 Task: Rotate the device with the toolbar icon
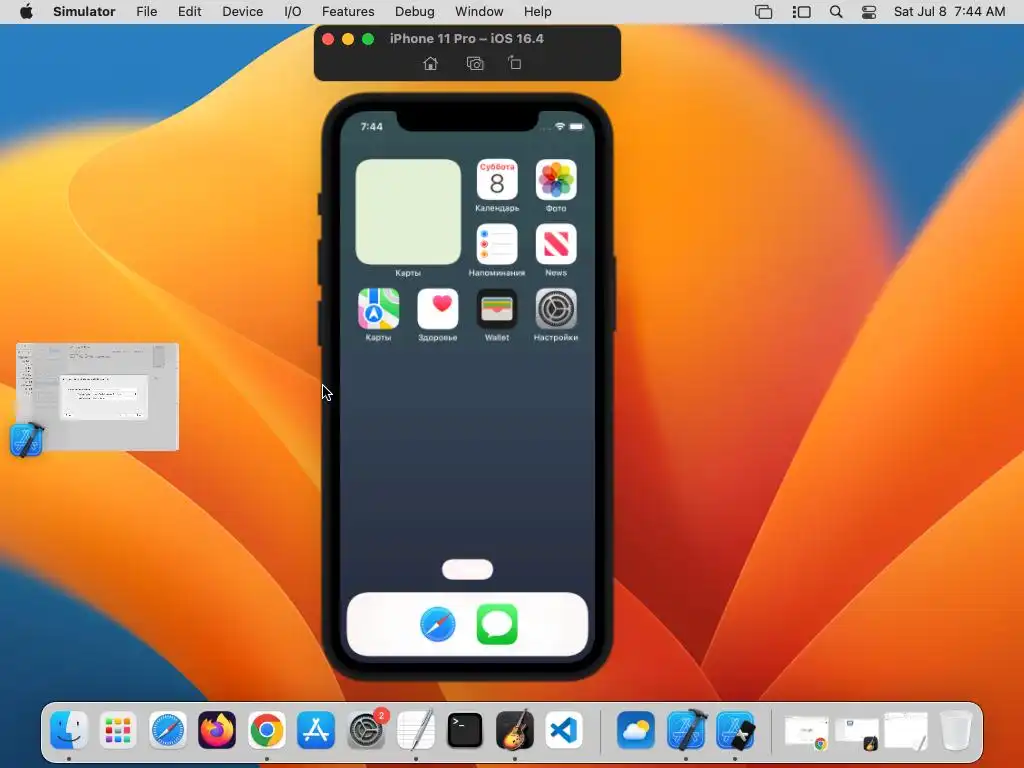coord(515,63)
